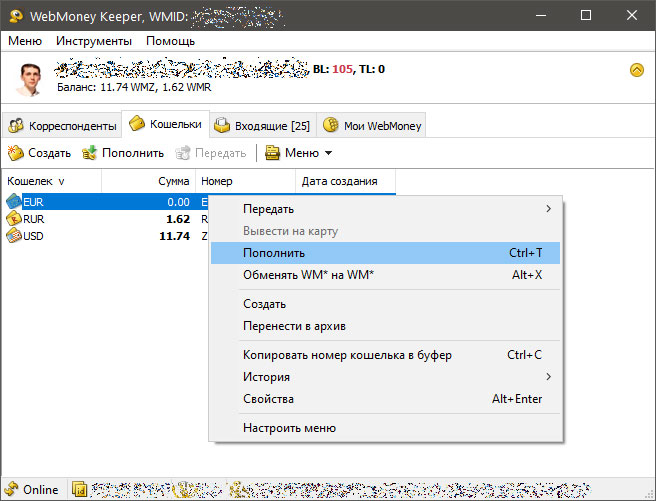The width and height of the screenshot is (656, 501).
Task: Click the Кошельки wallet tab icon
Action: coord(137,124)
